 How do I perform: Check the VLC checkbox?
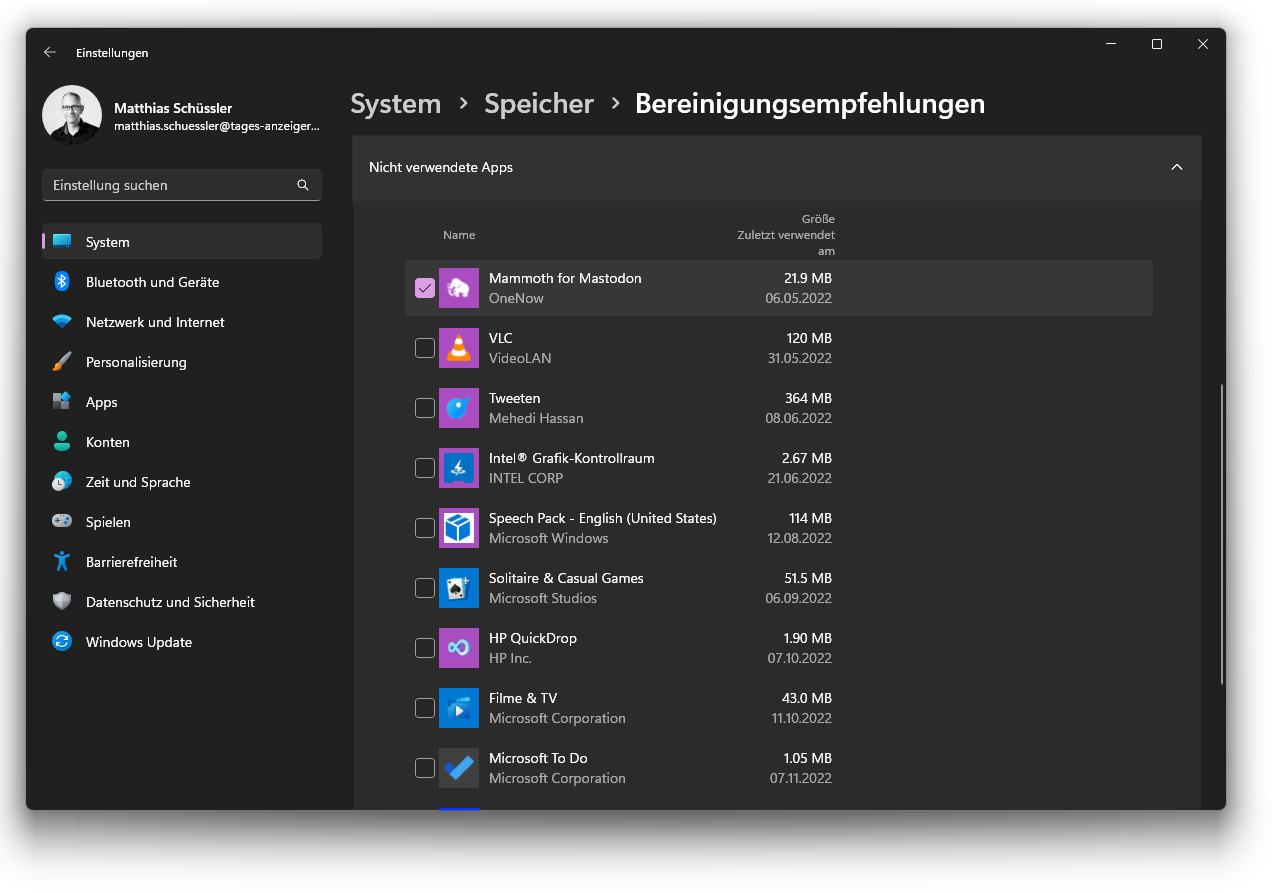pos(425,348)
